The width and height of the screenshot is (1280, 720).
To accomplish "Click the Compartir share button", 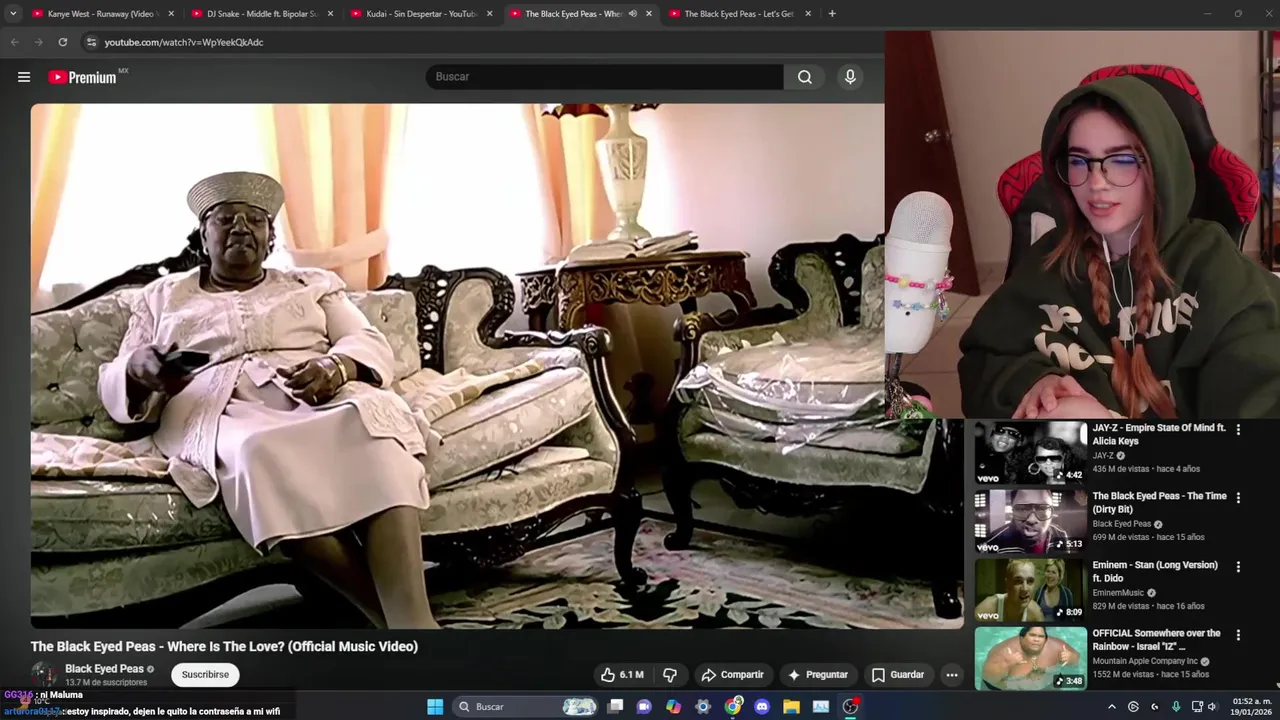I will 732,675.
